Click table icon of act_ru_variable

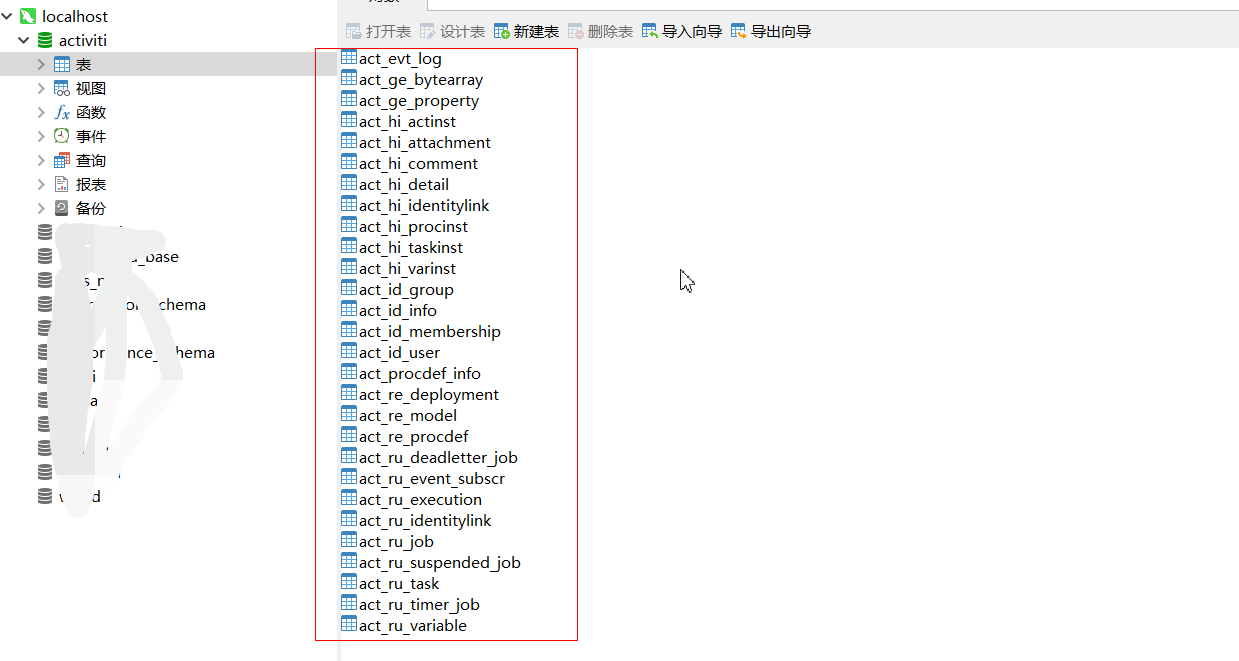(x=349, y=624)
